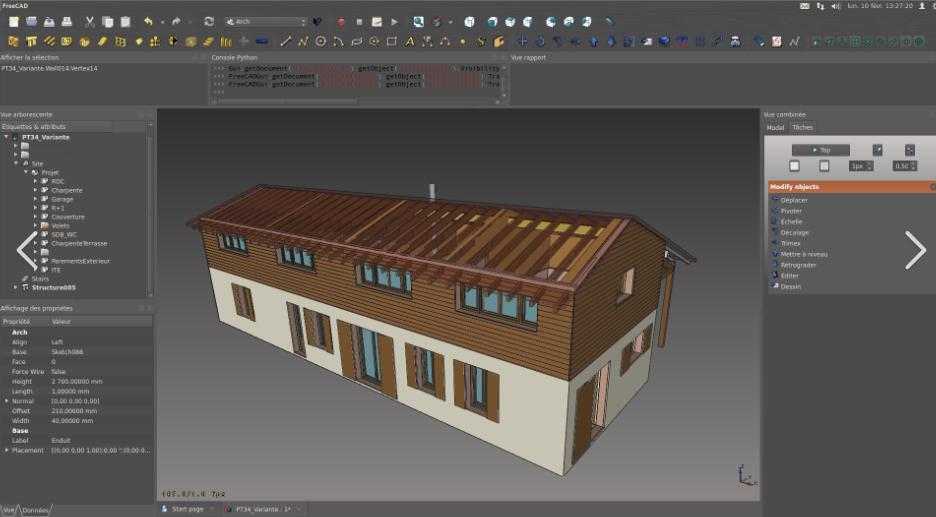The image size is (936, 517).
Task: Click the Paste clipboard icon
Action: click(x=125, y=22)
